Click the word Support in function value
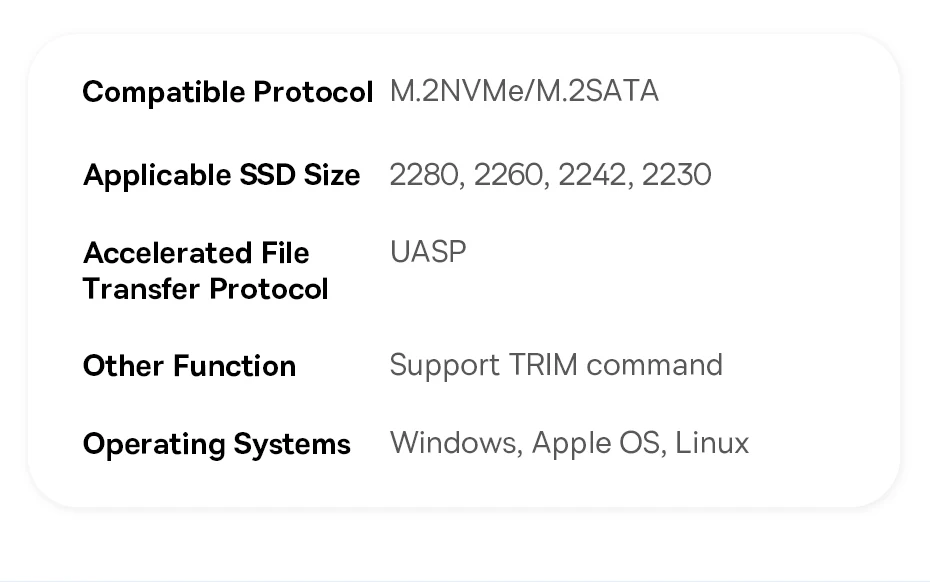This screenshot has height=582, width=930. (444, 365)
